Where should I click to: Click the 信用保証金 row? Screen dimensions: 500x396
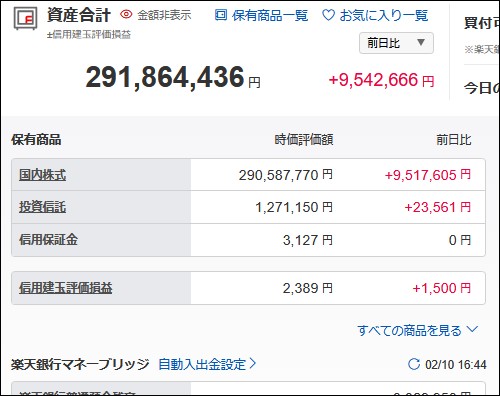(248, 240)
